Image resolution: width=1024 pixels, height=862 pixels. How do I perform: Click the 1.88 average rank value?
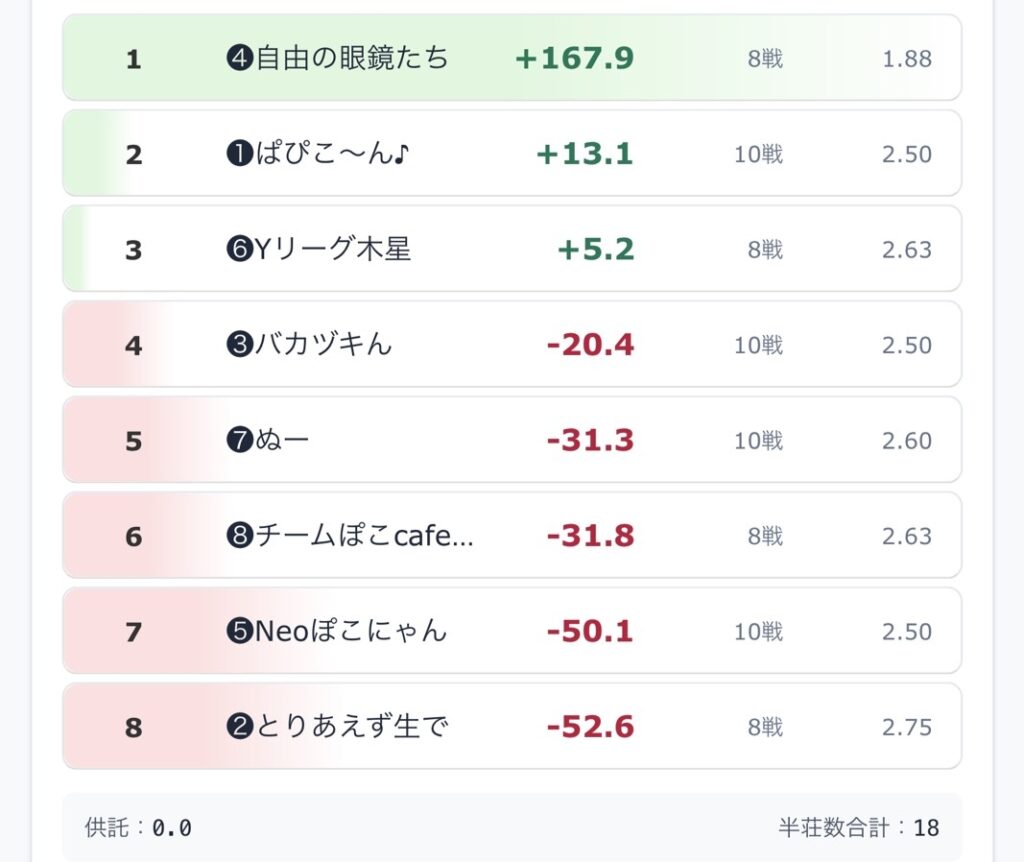pyautogui.click(x=906, y=59)
